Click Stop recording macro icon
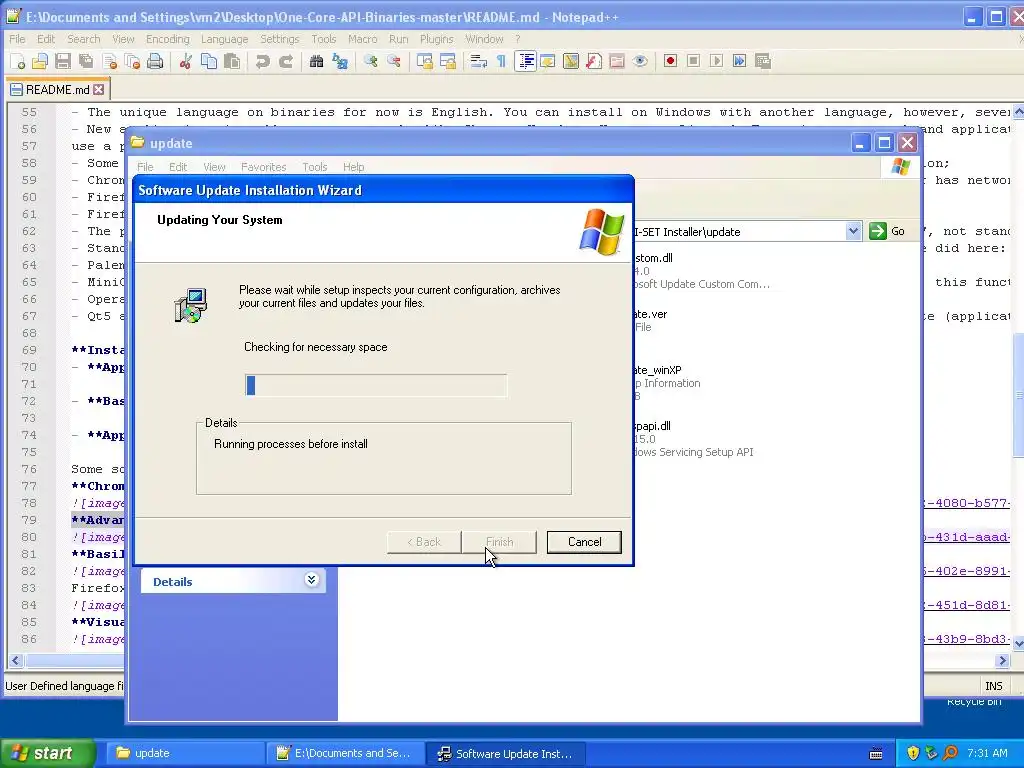1024x768 pixels. (694, 61)
